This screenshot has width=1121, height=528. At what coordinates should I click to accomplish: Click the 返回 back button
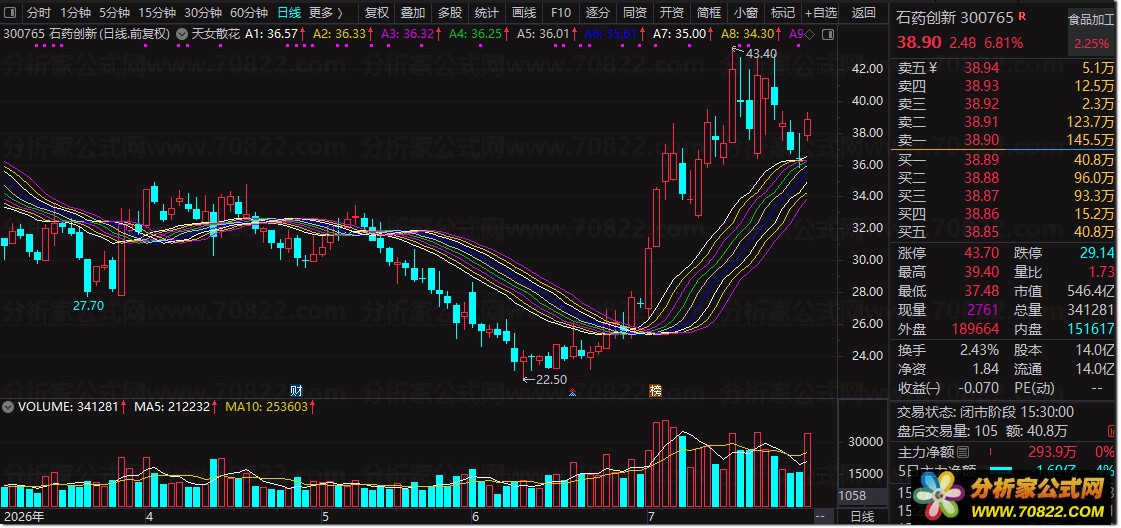click(864, 13)
